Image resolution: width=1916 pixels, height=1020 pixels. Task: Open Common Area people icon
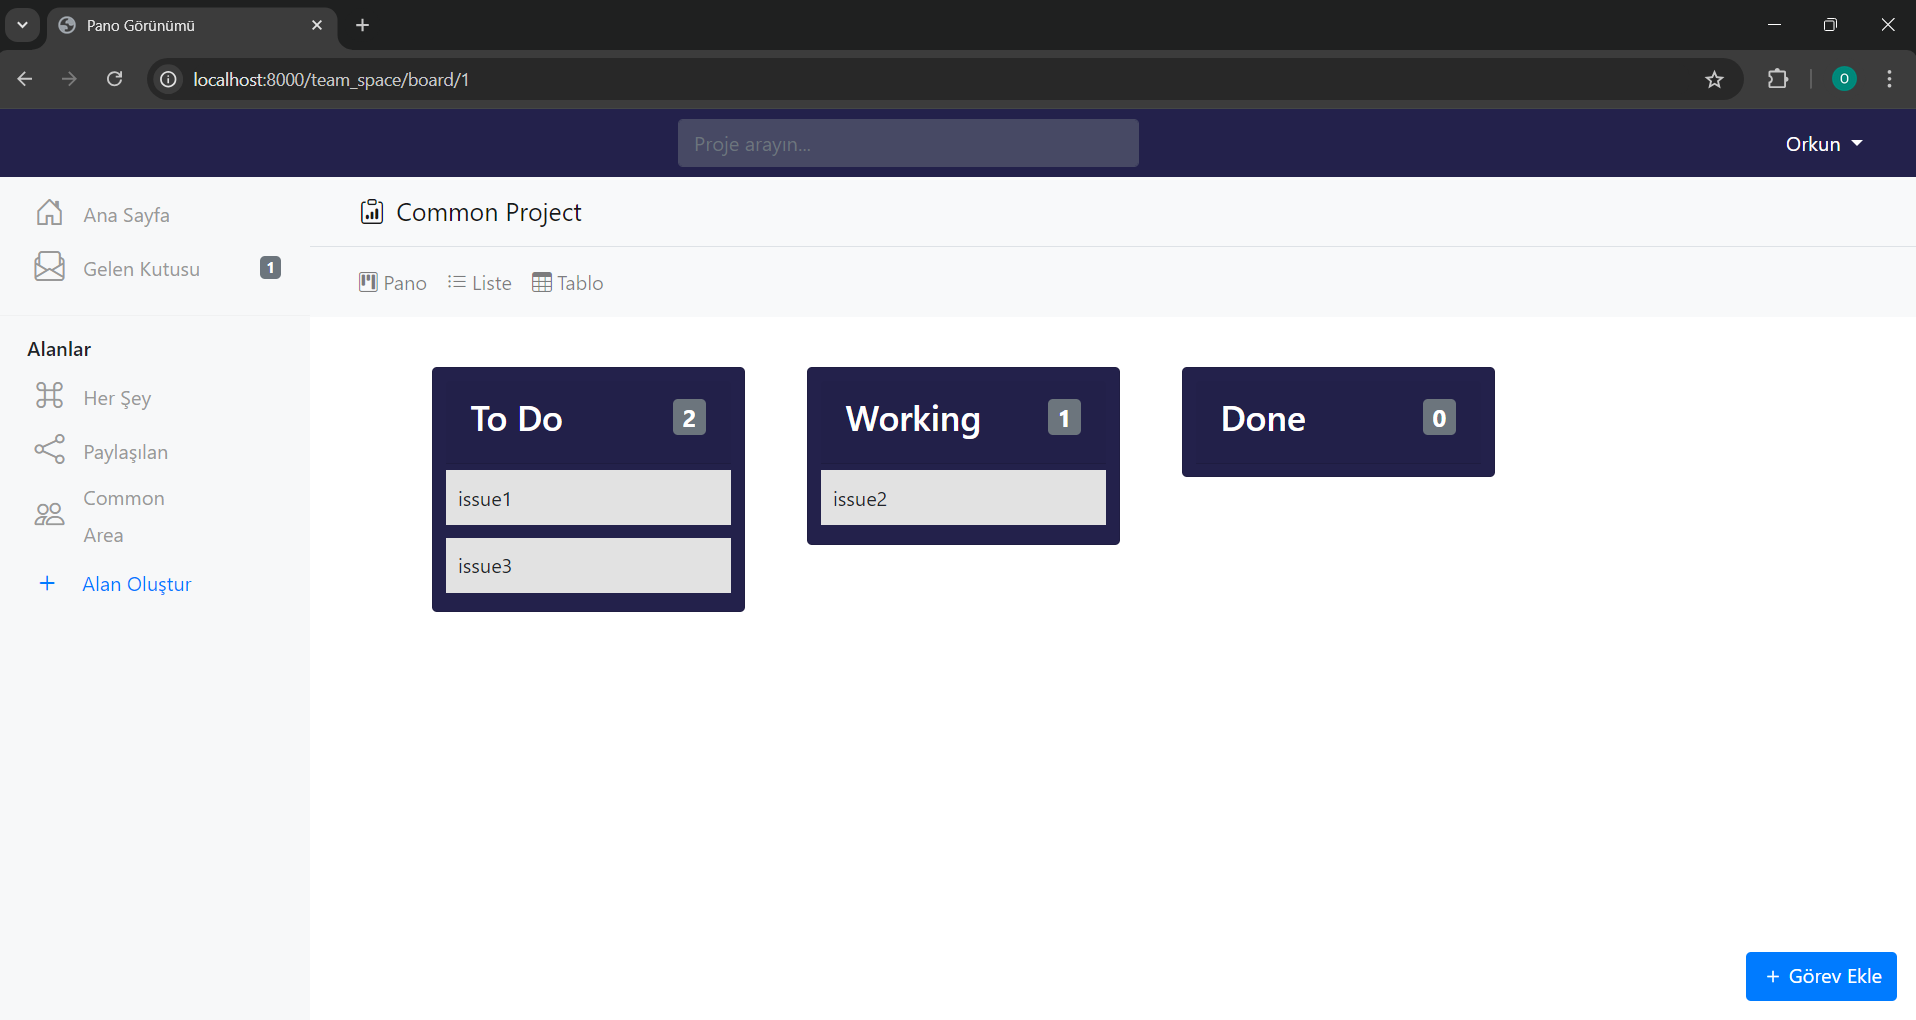[49, 515]
